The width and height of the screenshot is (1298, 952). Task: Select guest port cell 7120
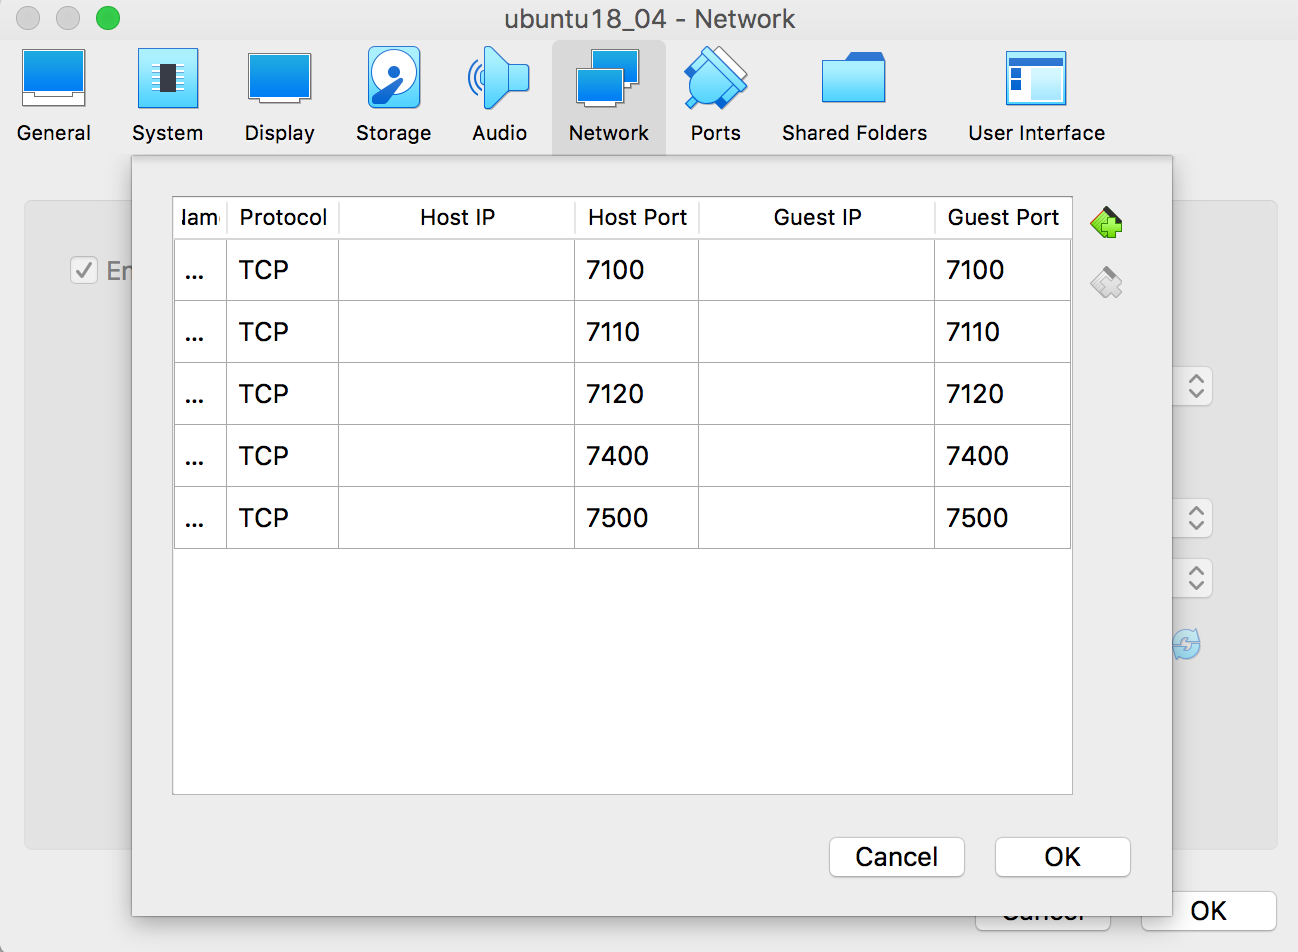coord(1002,394)
